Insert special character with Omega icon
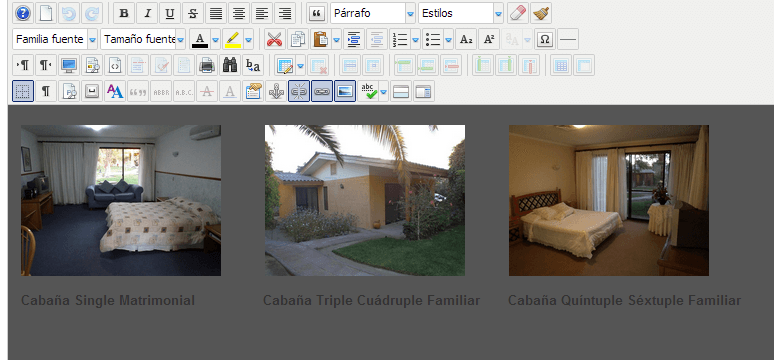Screen dimensions: 774x360 point(544,39)
